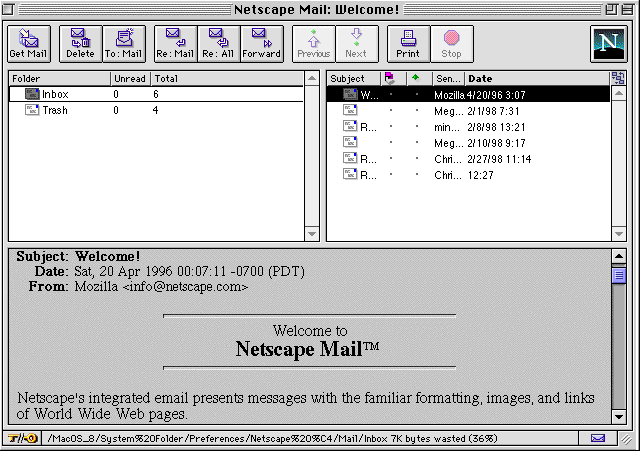
Task: Click the Netscape N logo icon
Action: click(x=608, y=44)
